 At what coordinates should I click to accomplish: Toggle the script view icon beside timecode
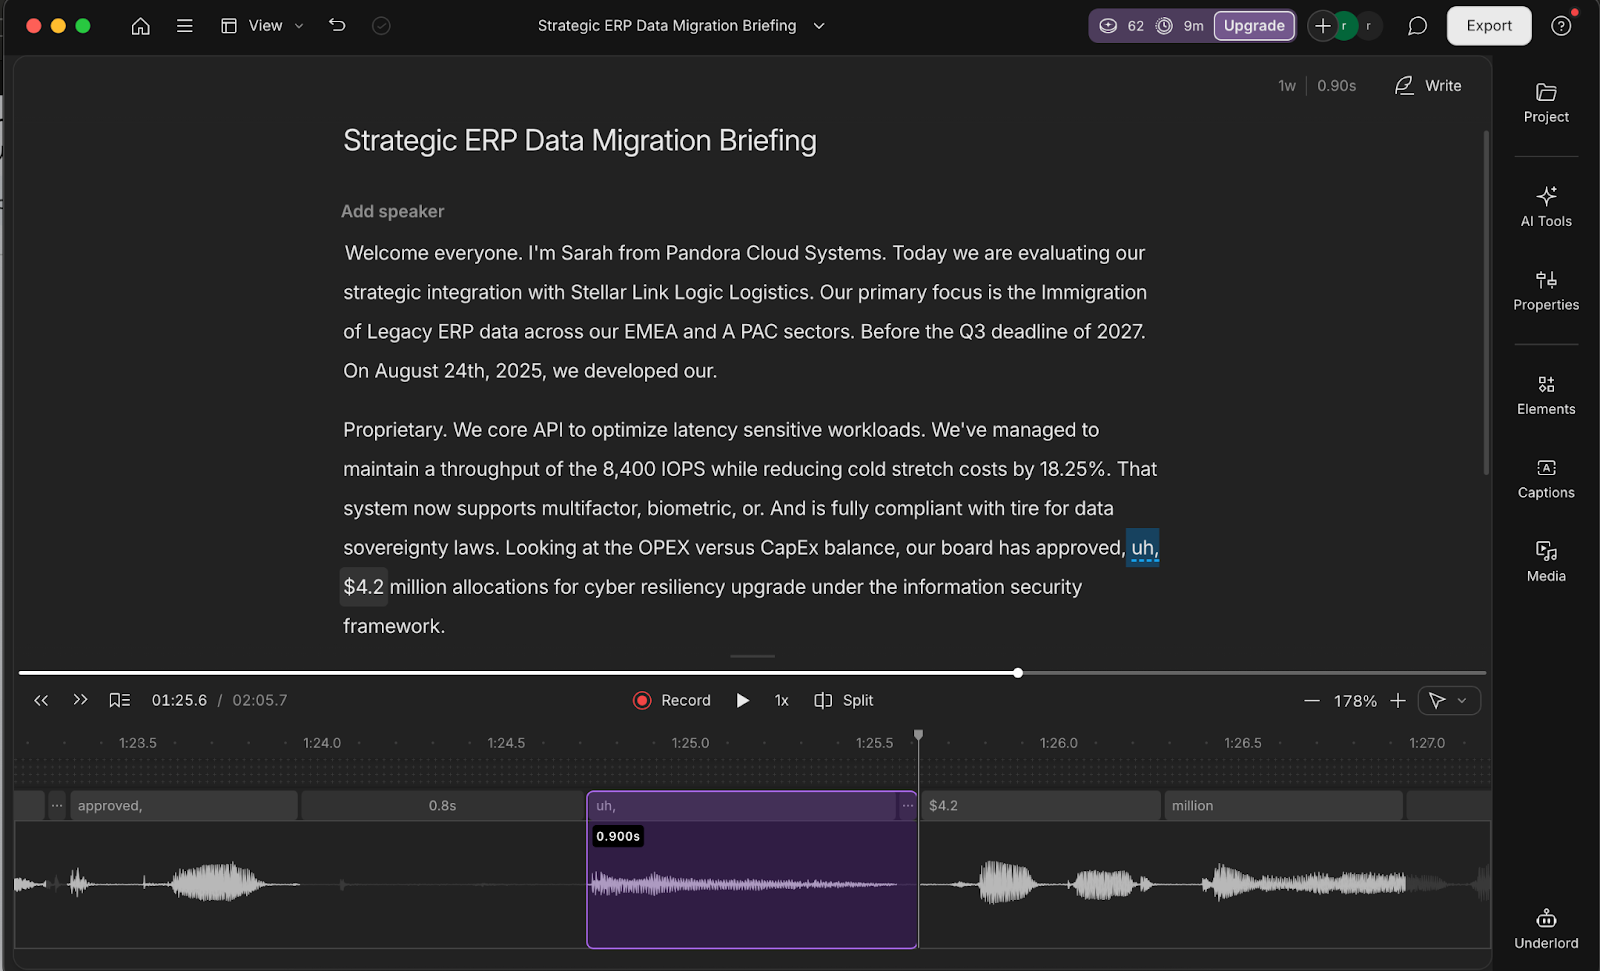pyautogui.click(x=120, y=700)
